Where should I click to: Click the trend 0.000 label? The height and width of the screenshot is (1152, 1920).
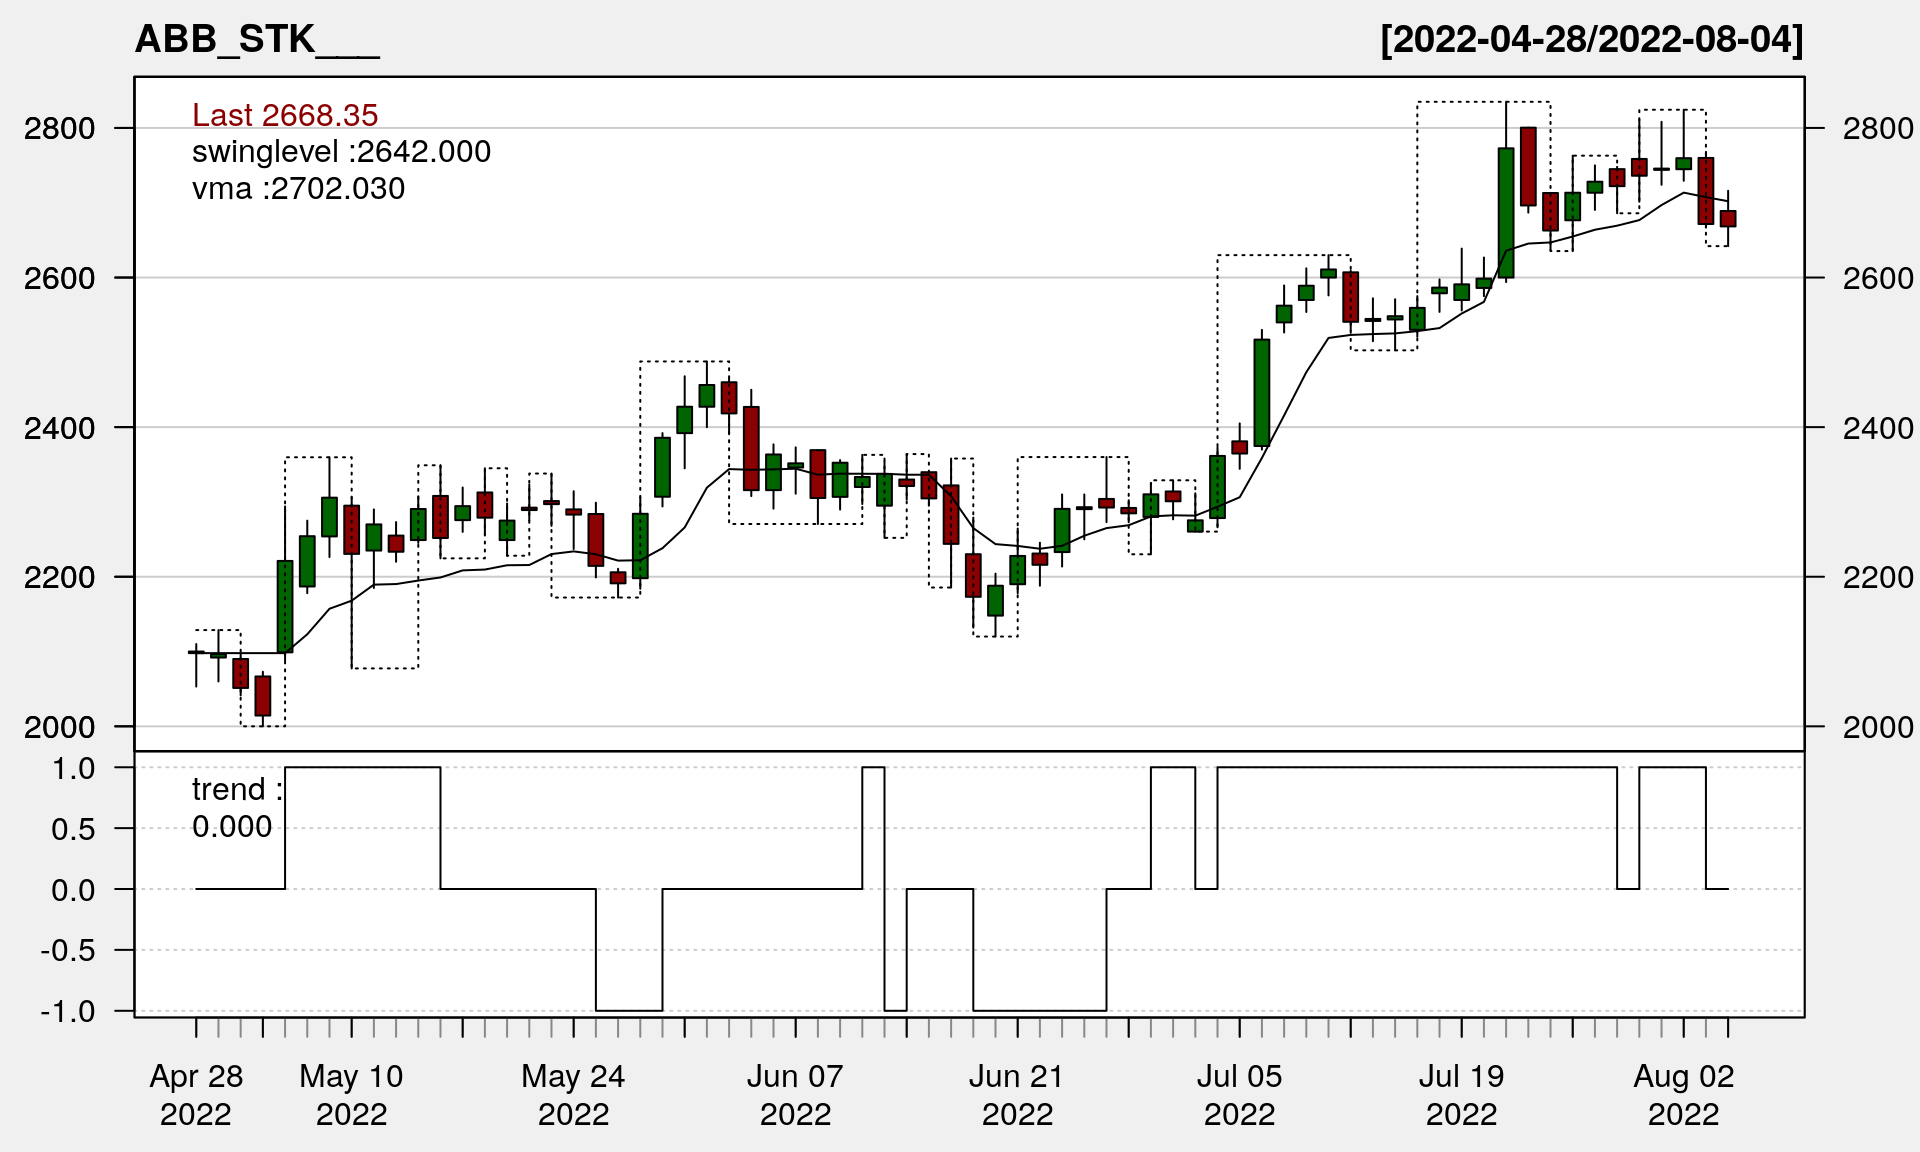pyautogui.click(x=236, y=808)
